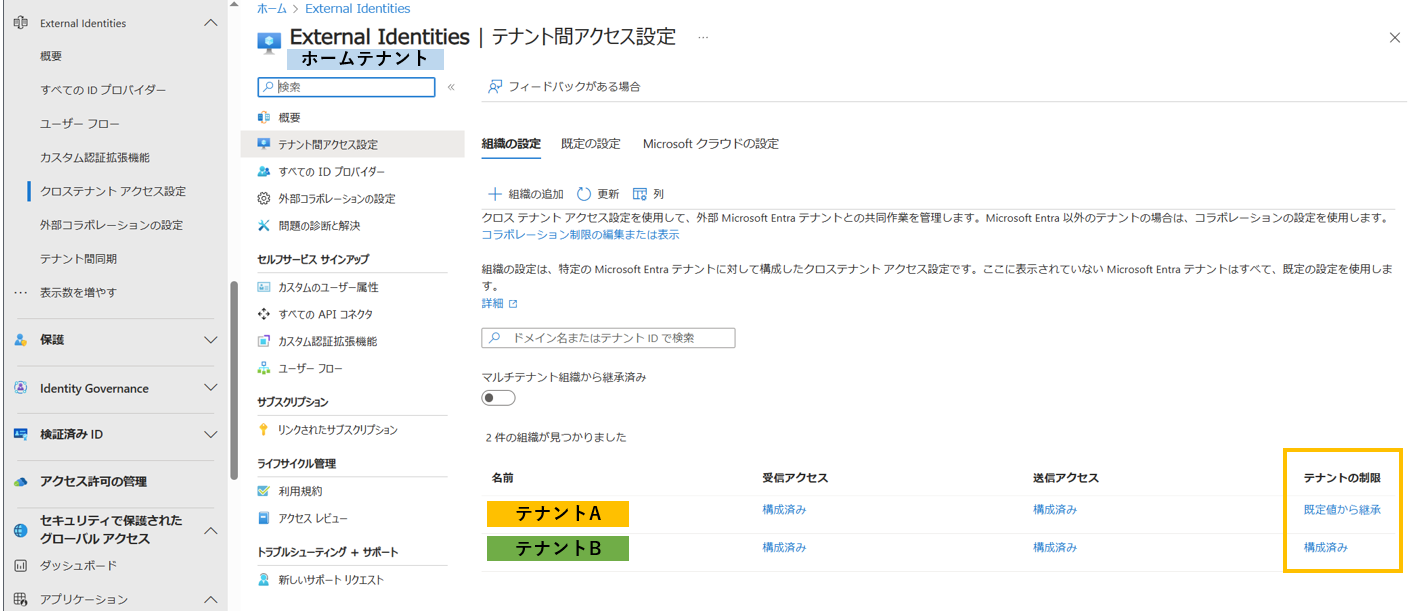The height and width of the screenshot is (615, 1408).
Task: Click the 外部コラボレーションの設定 gear icon
Action: (x=264, y=198)
